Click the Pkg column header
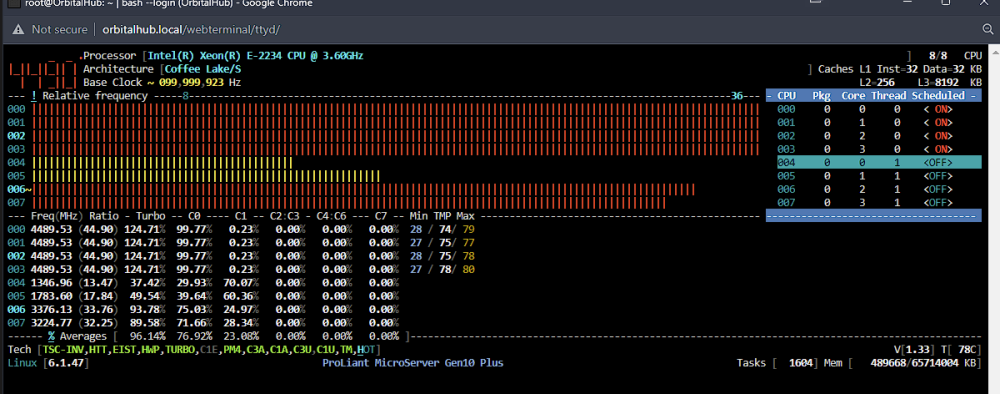This screenshot has height=394, width=1000. point(821,96)
